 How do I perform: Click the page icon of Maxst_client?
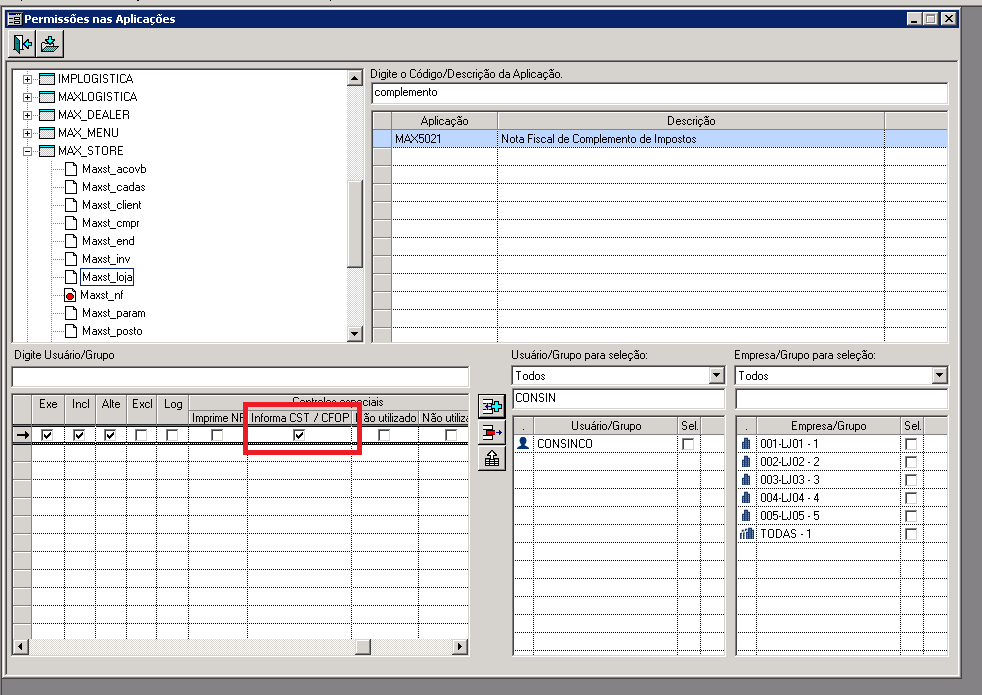(x=71, y=205)
